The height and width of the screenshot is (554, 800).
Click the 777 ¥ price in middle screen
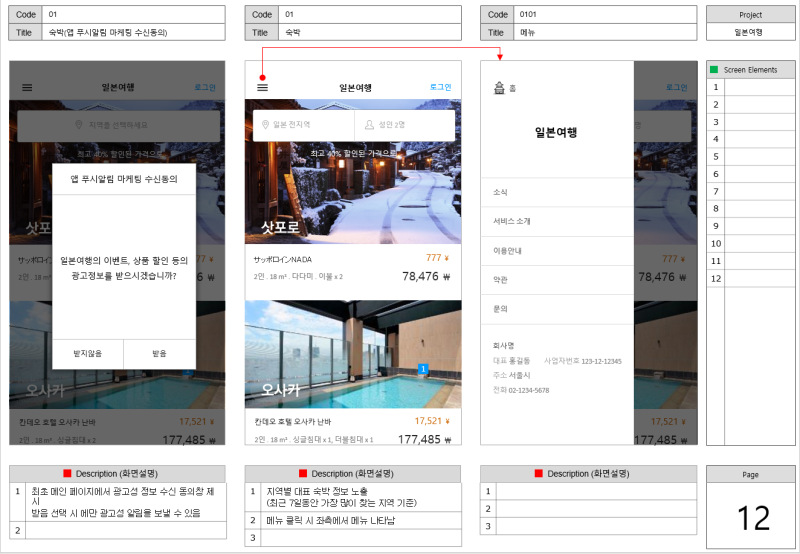point(437,258)
